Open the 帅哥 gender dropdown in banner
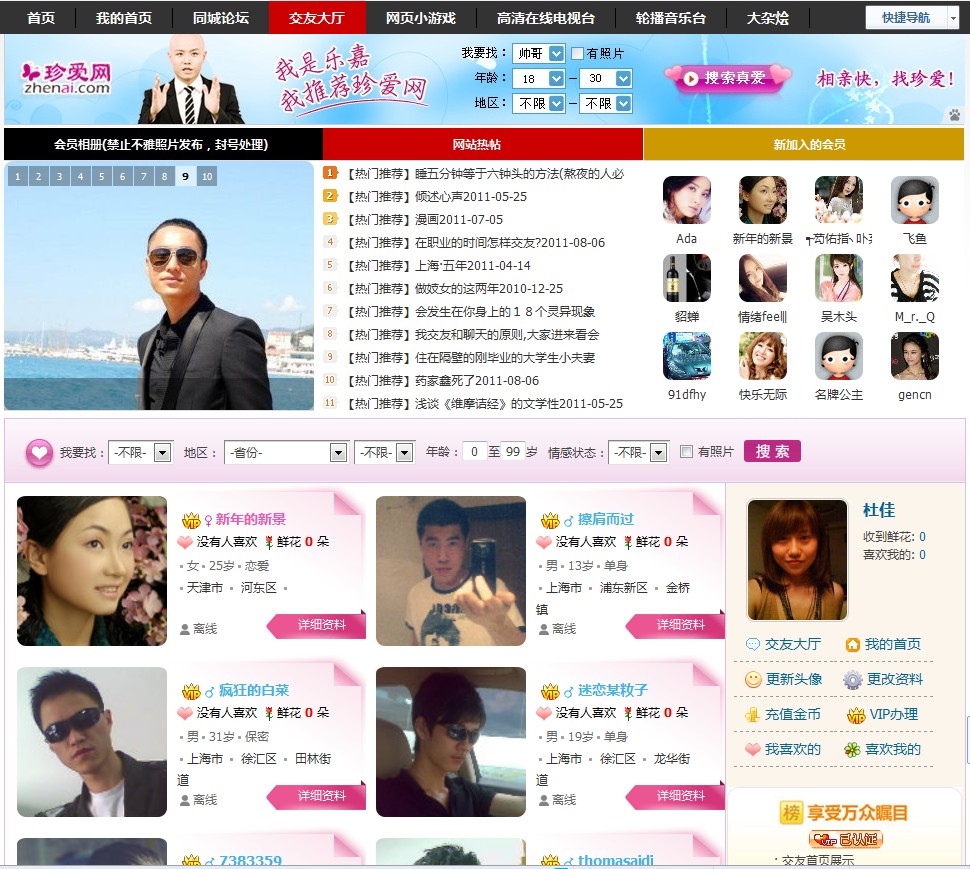Screen dimensions: 970x869 [538, 53]
